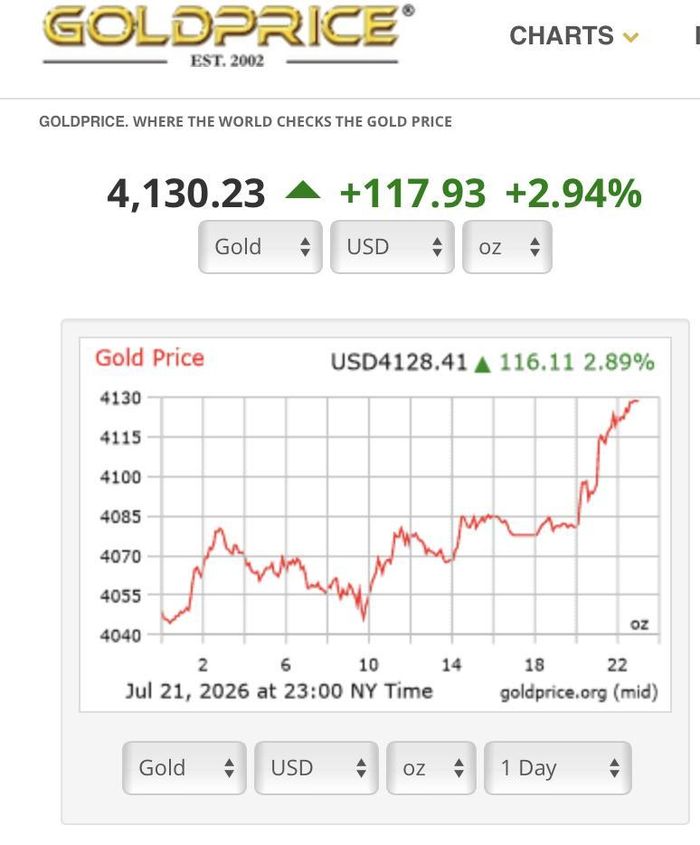Open the bottom oz unit dropdown

pos(431,767)
